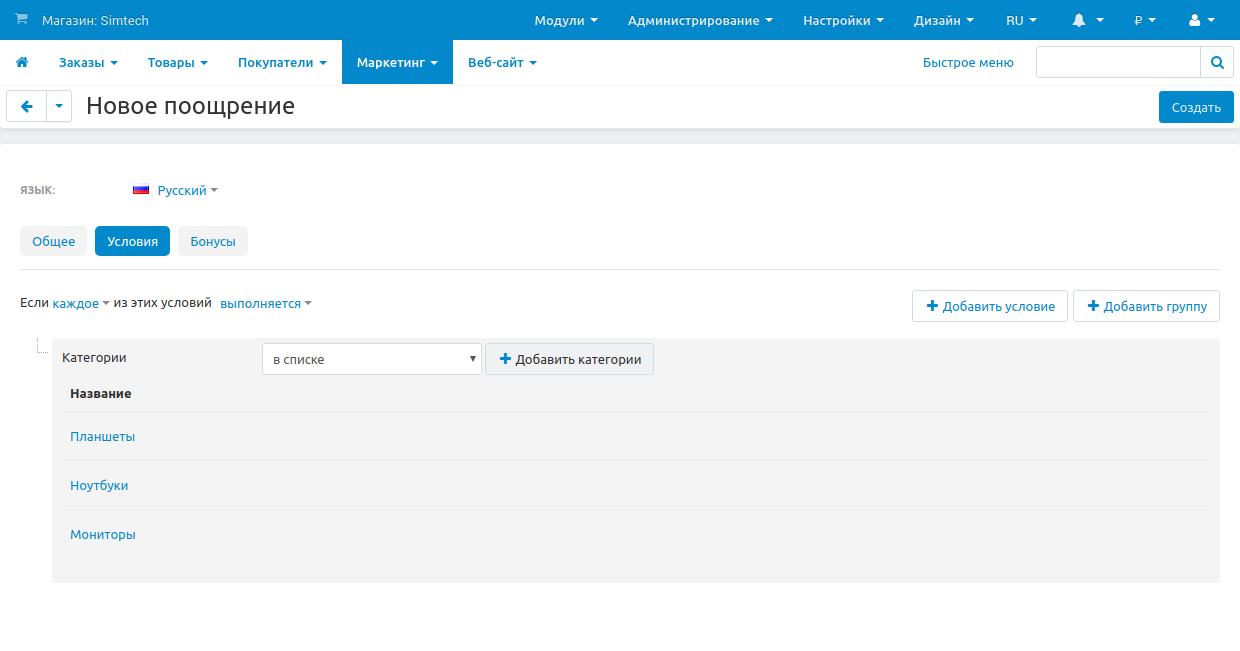
Task: Click the Название column header
Action: (101, 393)
